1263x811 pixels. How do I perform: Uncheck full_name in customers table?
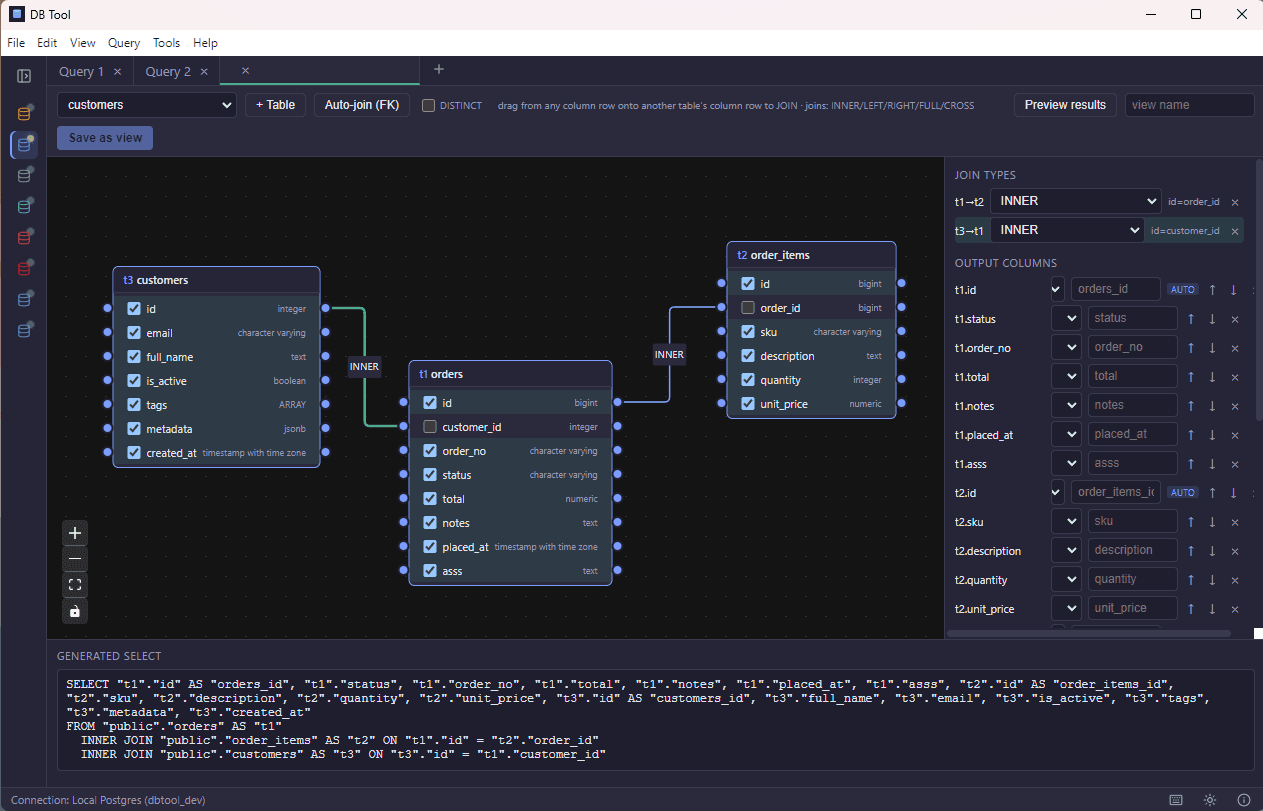134,357
